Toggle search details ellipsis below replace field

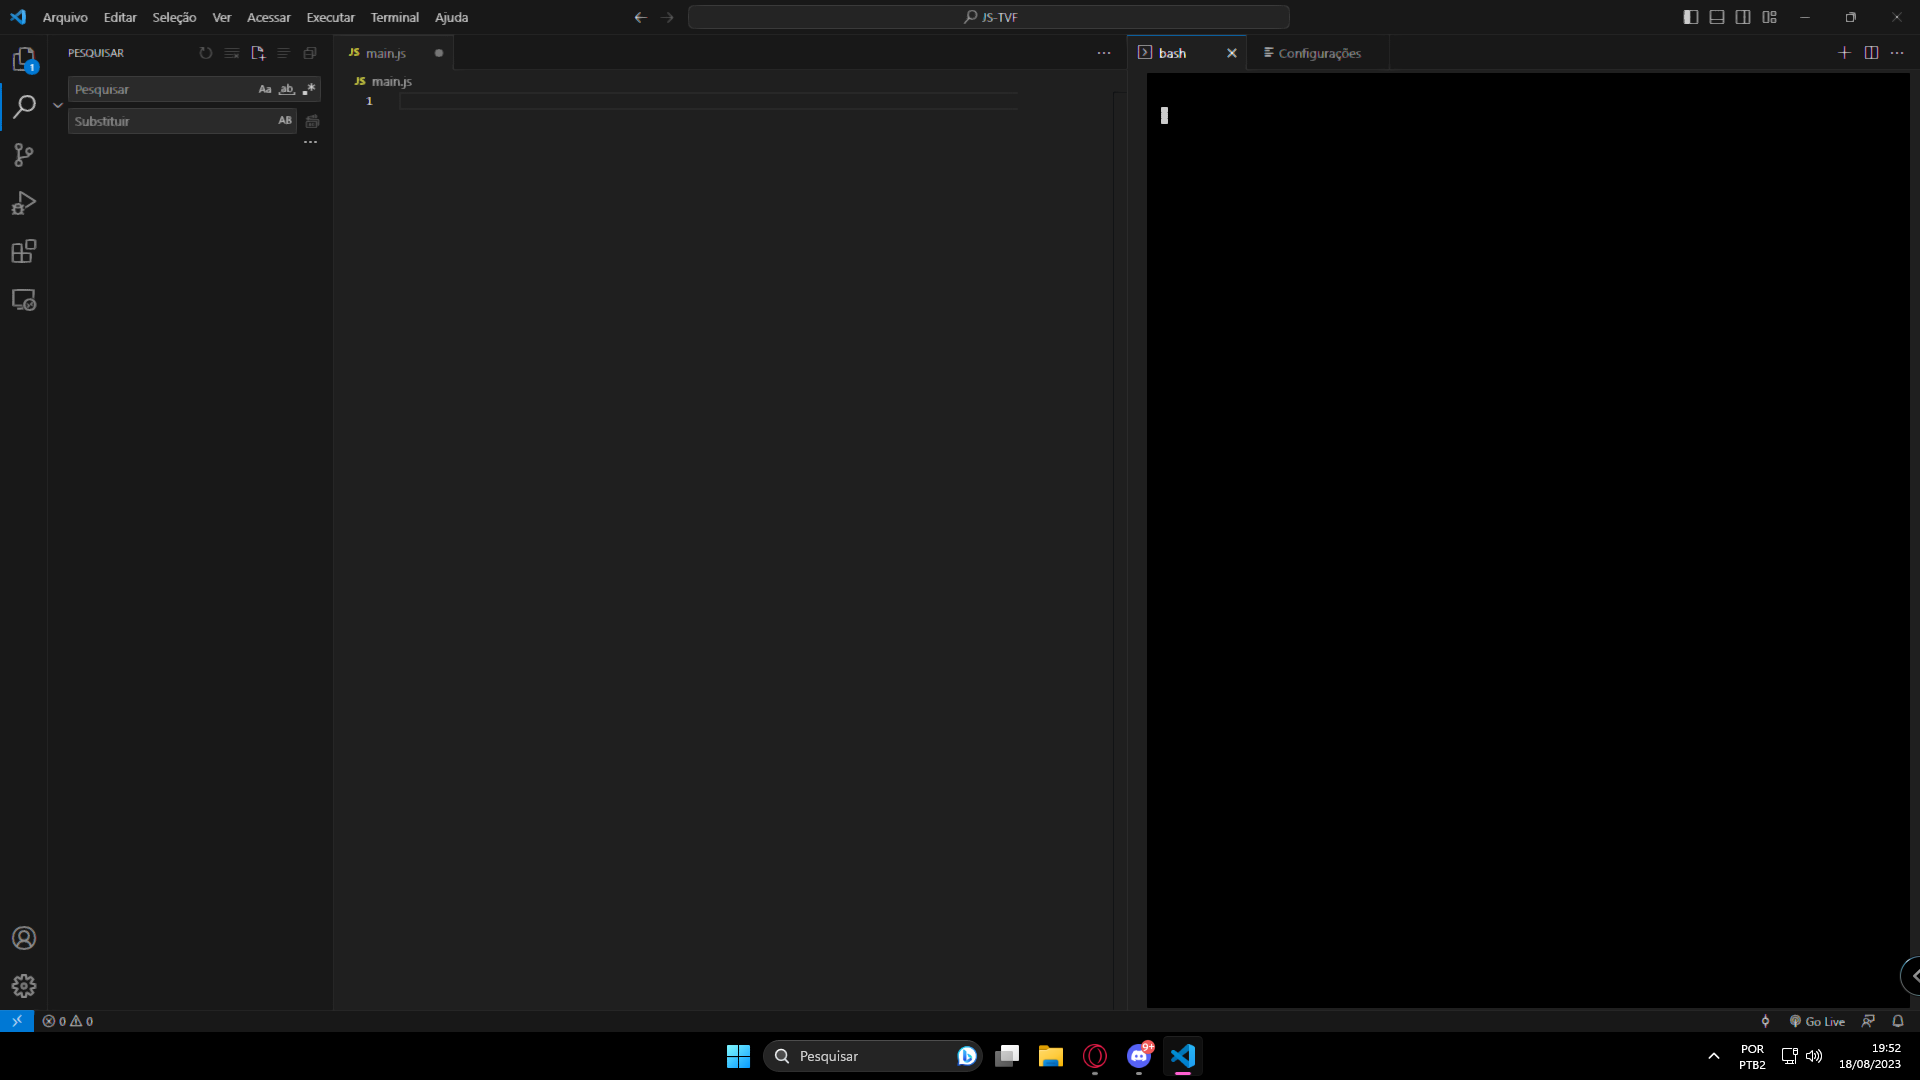tap(310, 142)
